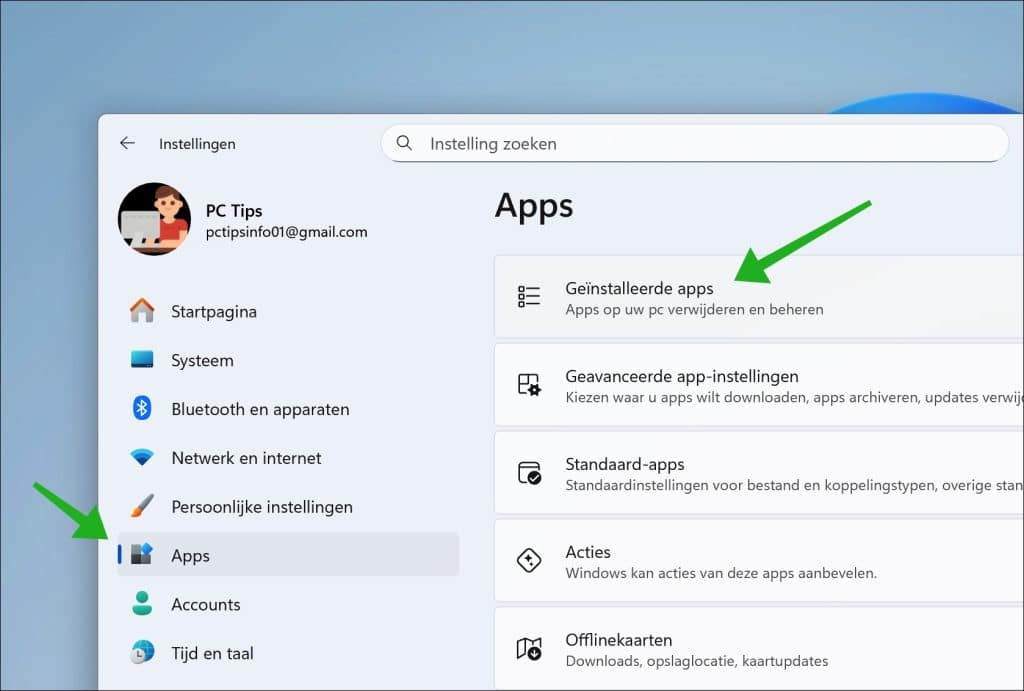The width and height of the screenshot is (1024, 691).
Task: Click the Bluetooth icon in sidebar
Action: coord(142,408)
